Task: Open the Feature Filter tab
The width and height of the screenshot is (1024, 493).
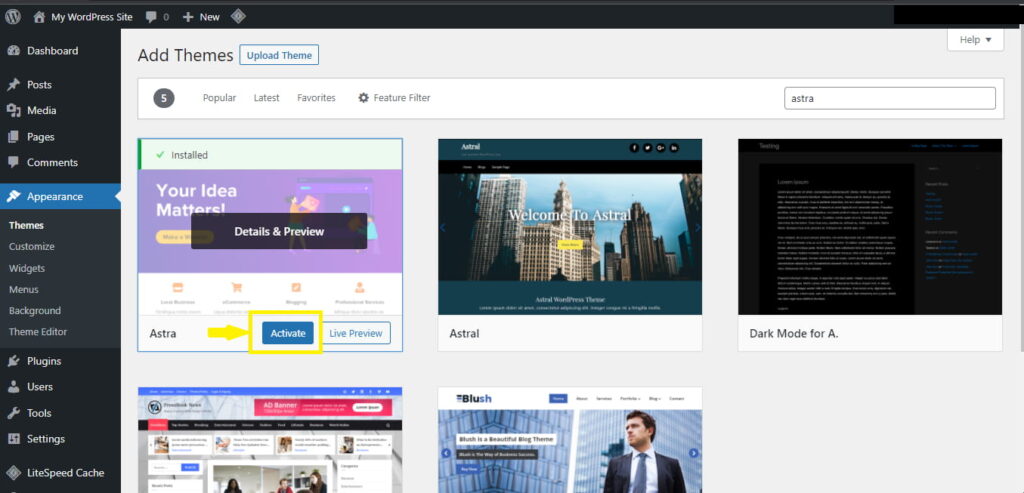Action: coord(394,98)
